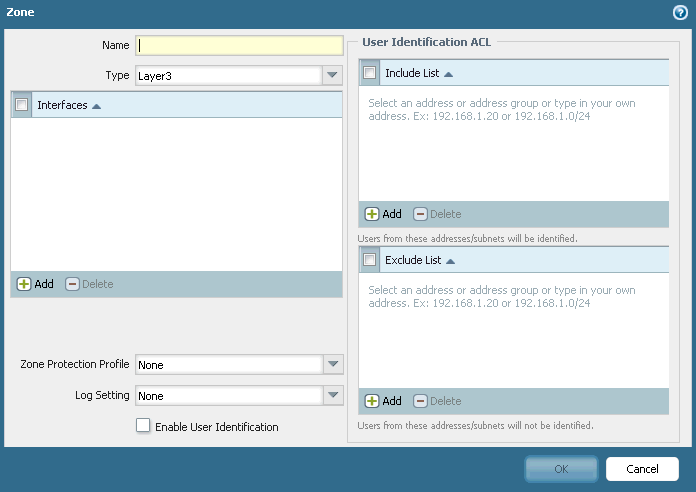Click the Exclude List column header
Image resolution: width=696 pixels, height=492 pixels.
pos(412,260)
